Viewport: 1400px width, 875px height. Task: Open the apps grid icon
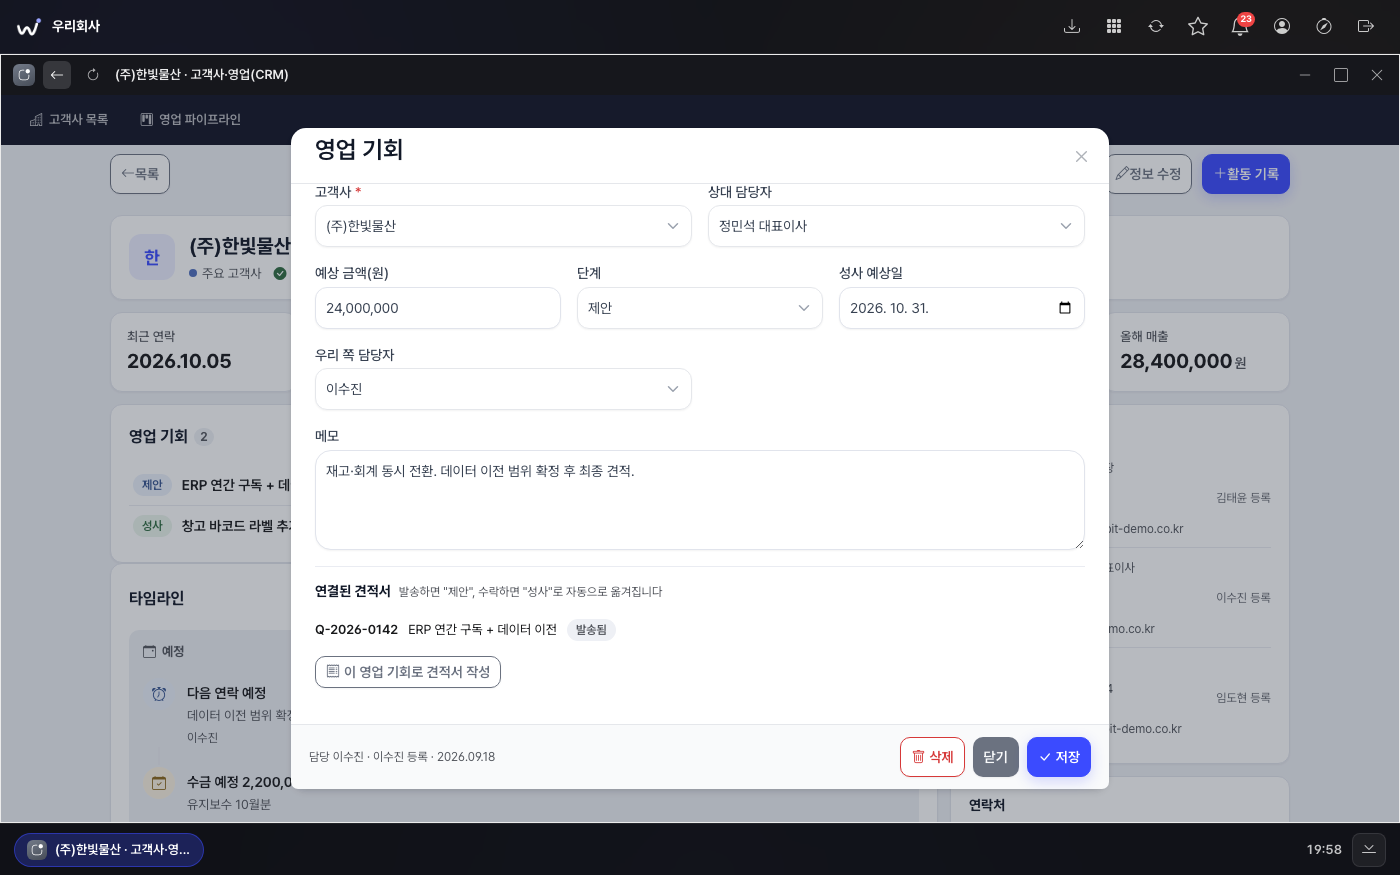click(x=1114, y=26)
